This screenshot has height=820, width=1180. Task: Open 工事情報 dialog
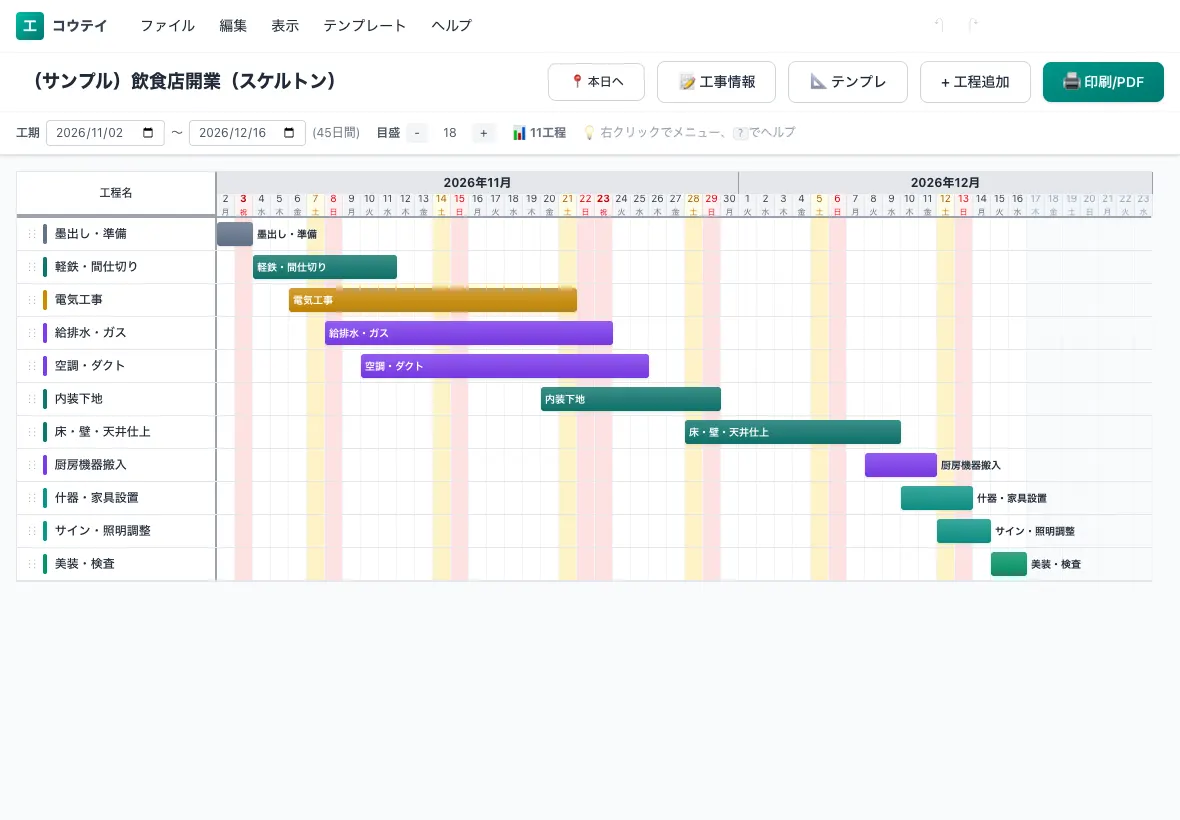pyautogui.click(x=716, y=82)
